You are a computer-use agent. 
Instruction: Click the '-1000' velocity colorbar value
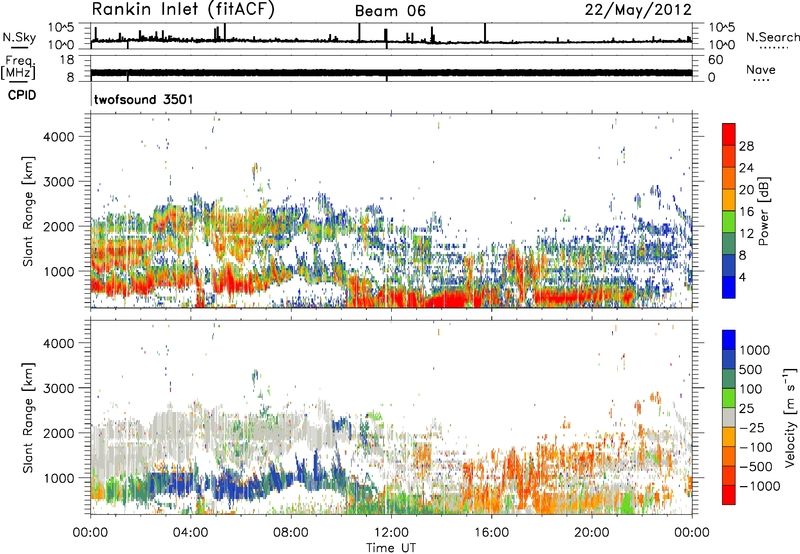760,486
